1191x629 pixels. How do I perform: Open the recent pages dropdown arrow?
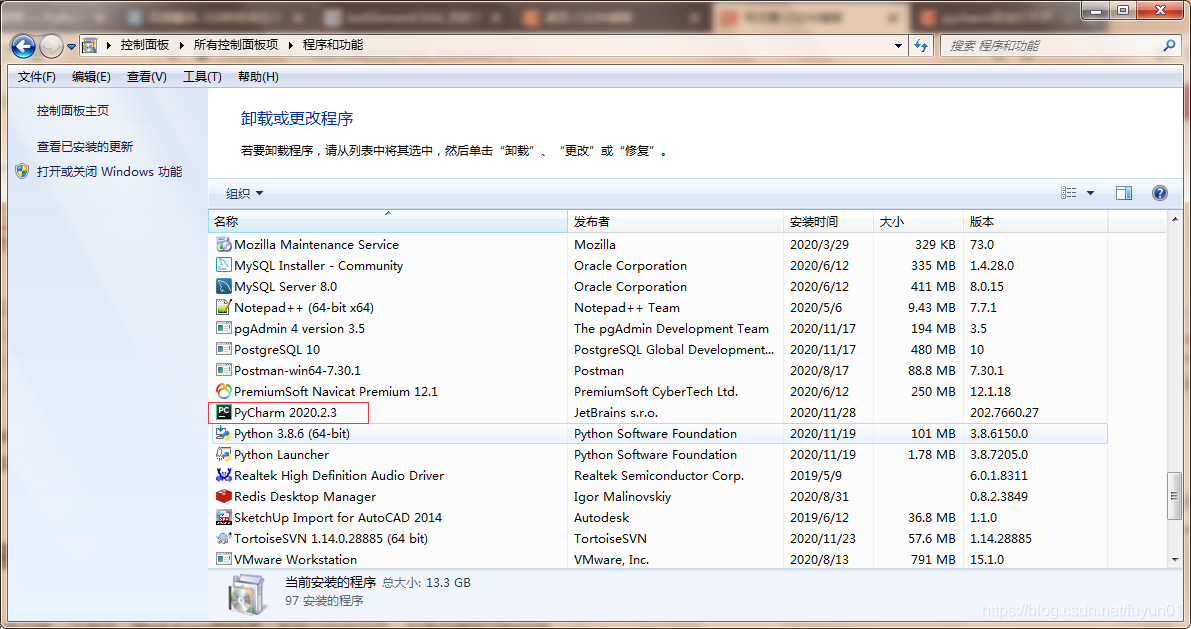[x=71, y=46]
